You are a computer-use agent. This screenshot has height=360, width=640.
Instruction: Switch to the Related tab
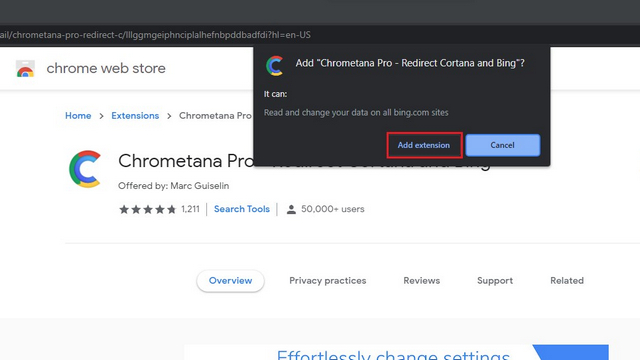click(567, 281)
